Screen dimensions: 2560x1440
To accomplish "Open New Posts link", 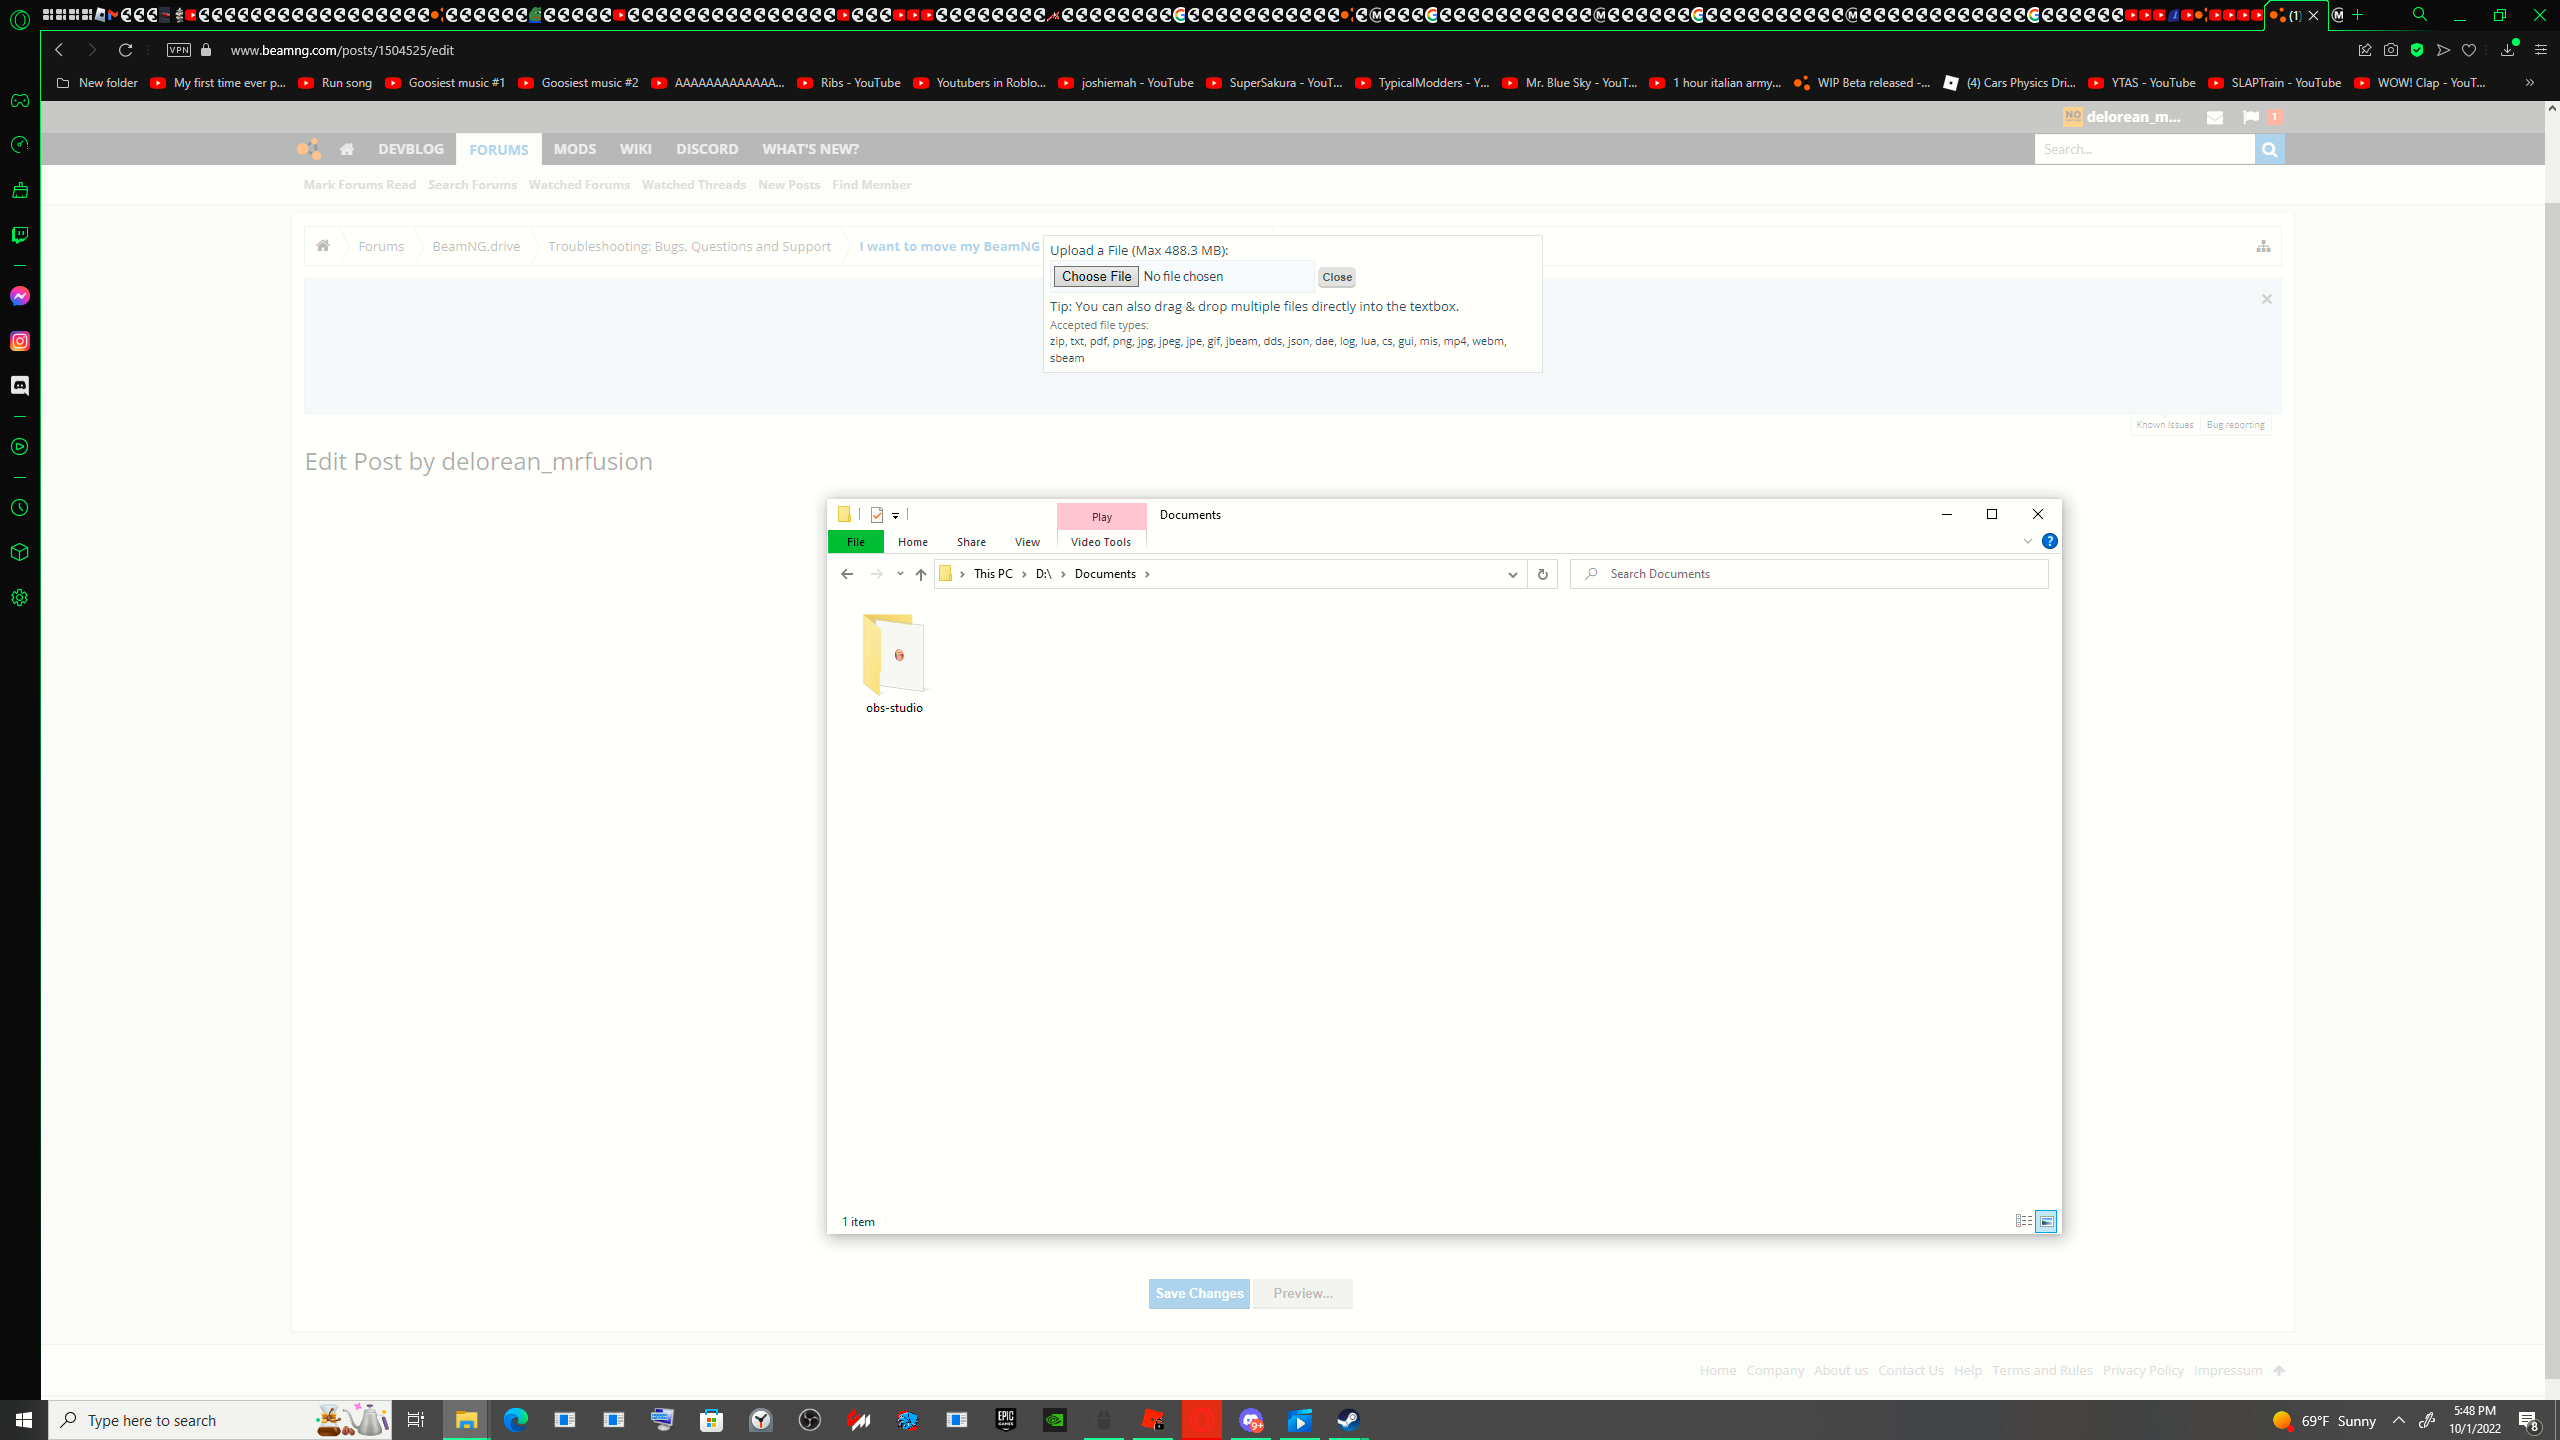I will tap(789, 185).
